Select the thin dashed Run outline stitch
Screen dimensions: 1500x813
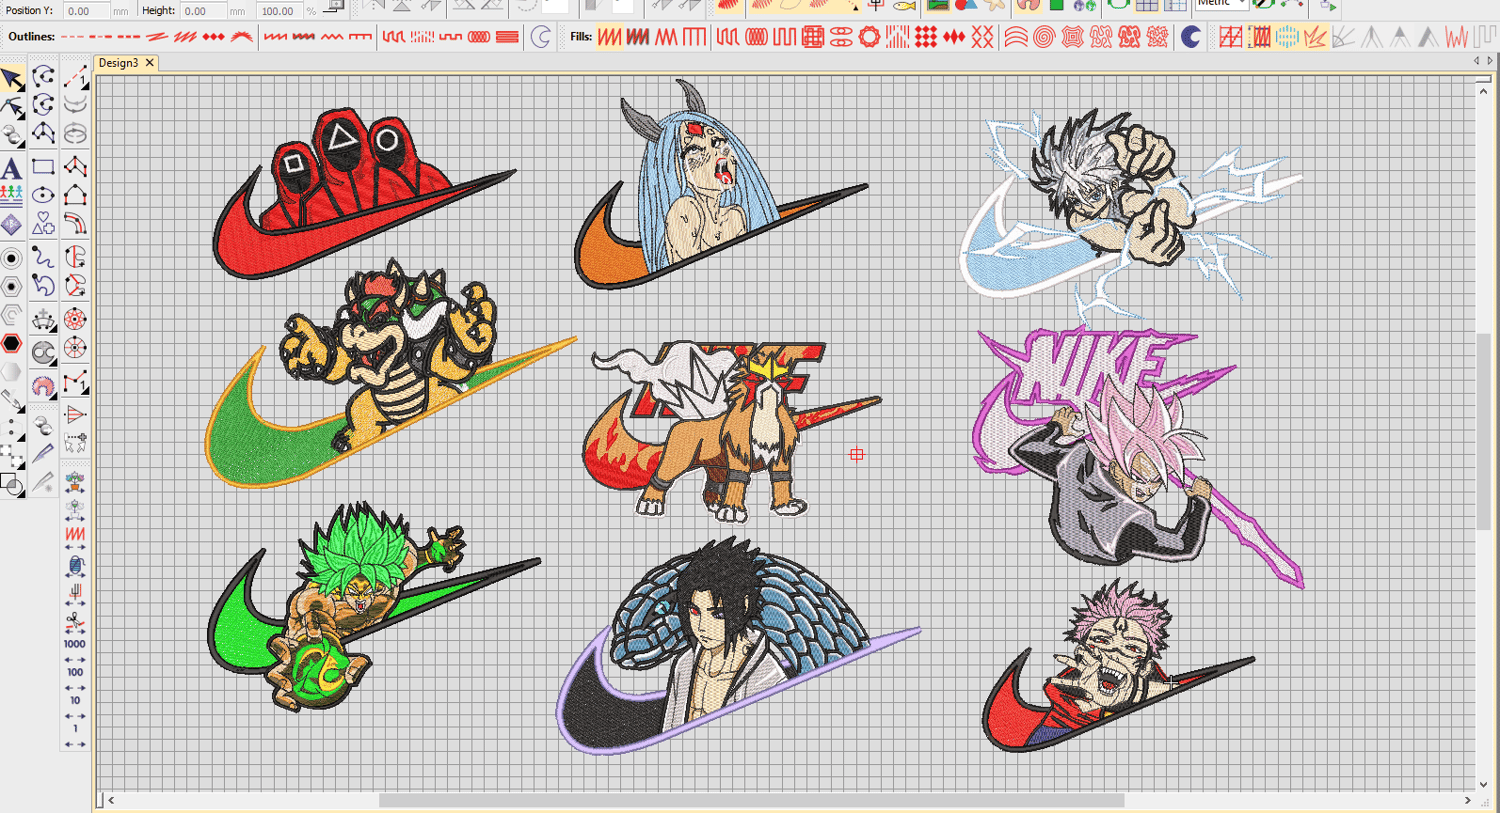[72, 37]
